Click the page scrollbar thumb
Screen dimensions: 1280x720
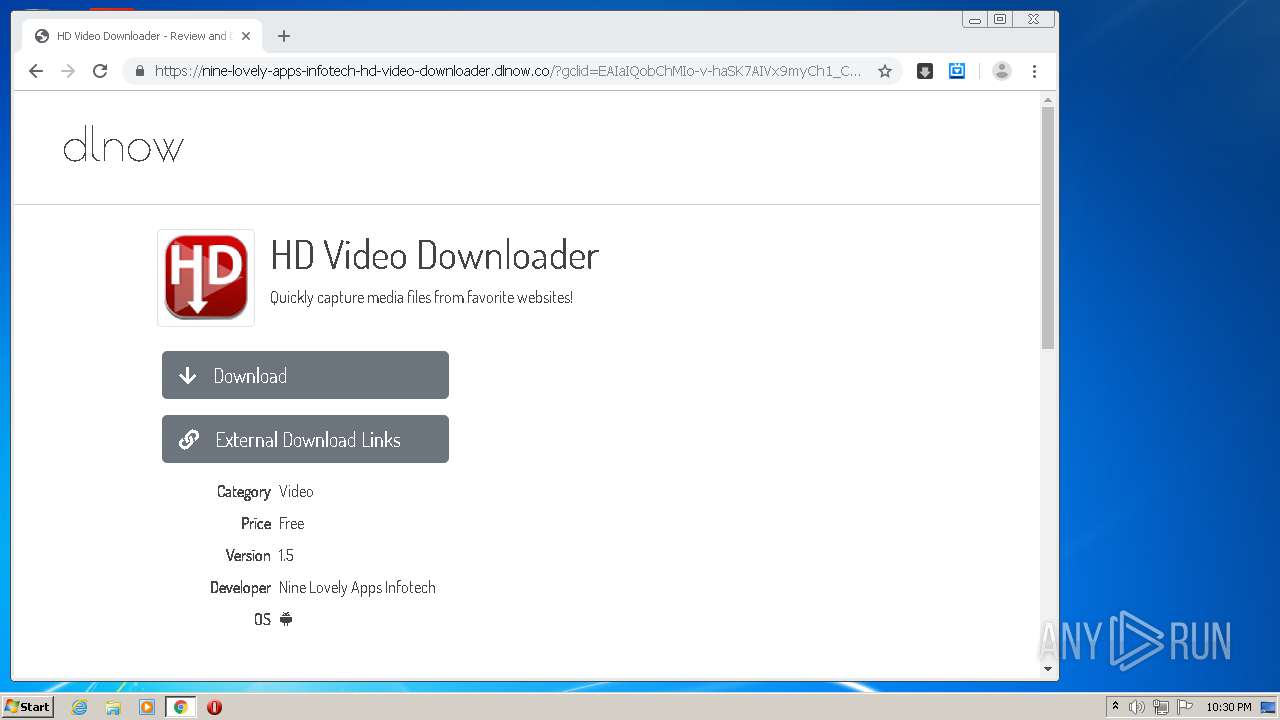pos(1048,228)
